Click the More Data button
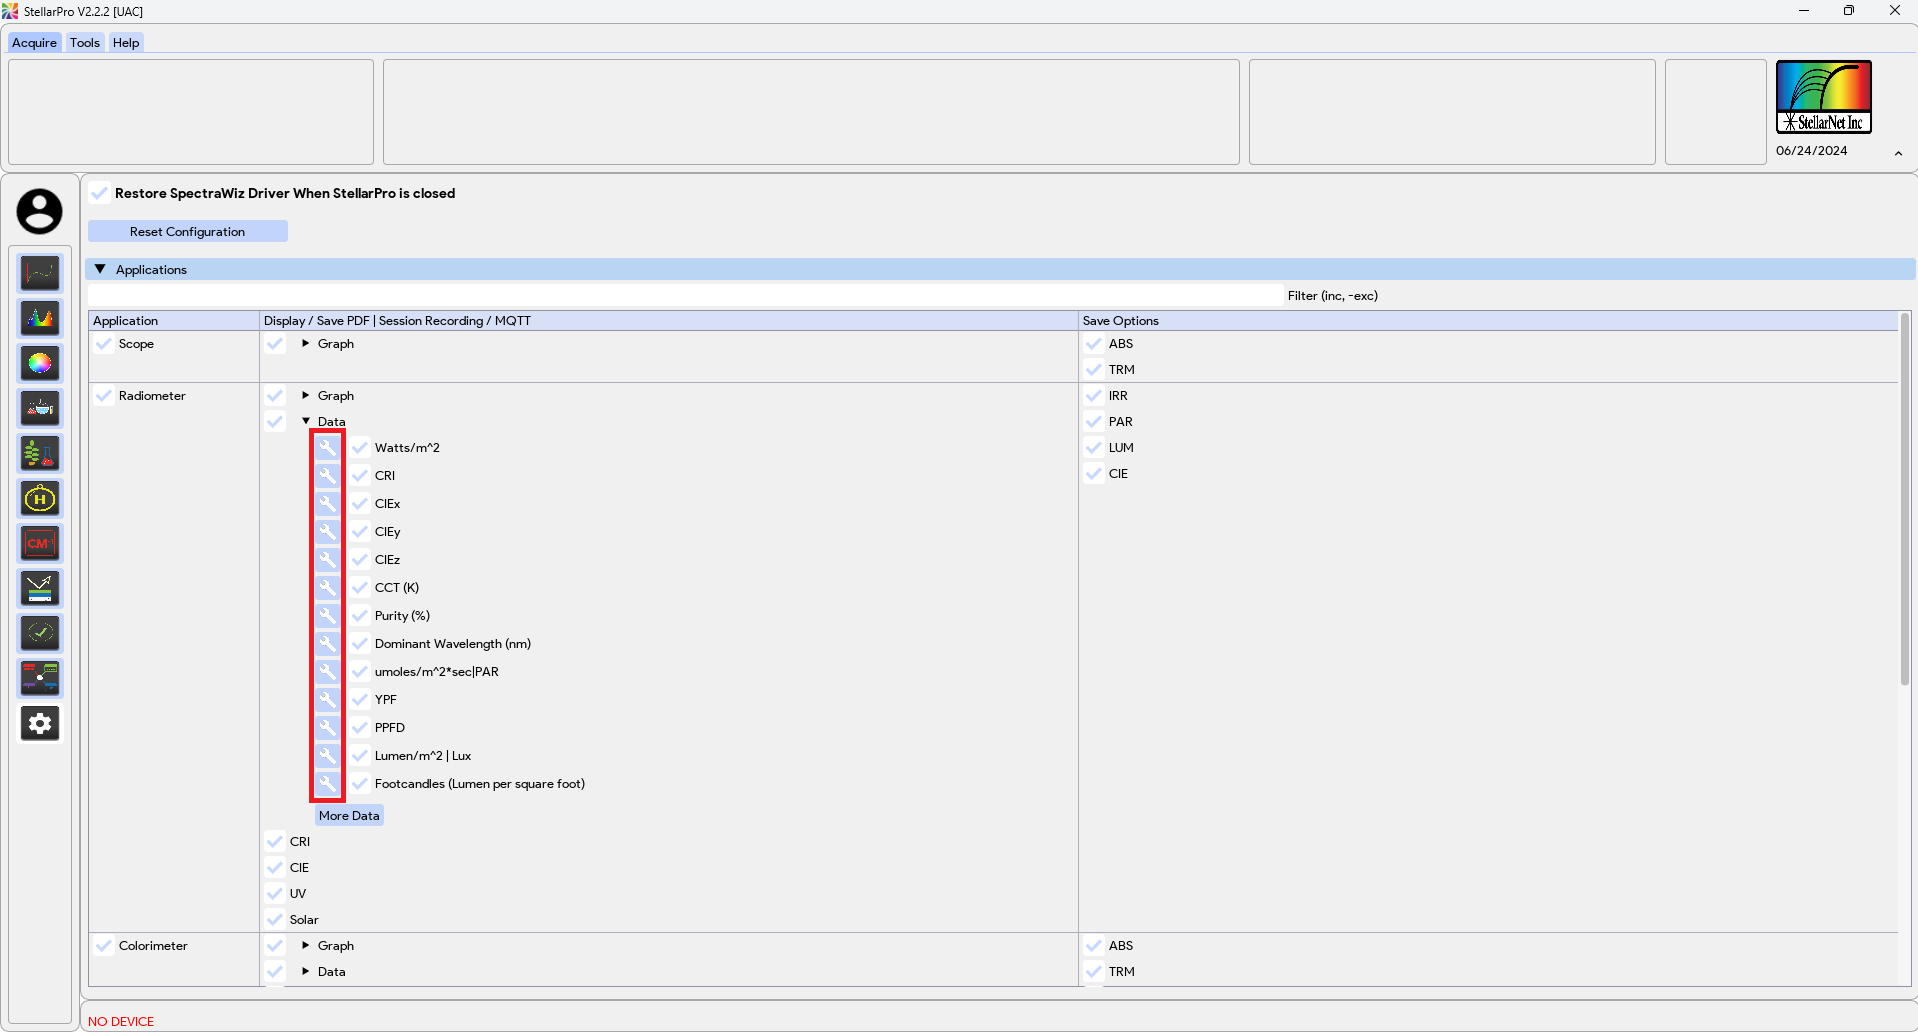This screenshot has width=1918, height=1032. [x=349, y=816]
